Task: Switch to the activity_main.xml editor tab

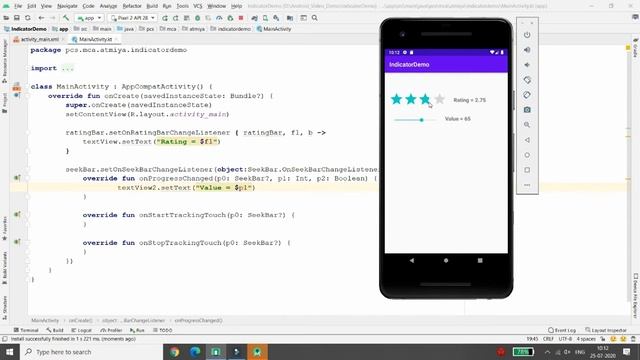Action: (40, 39)
